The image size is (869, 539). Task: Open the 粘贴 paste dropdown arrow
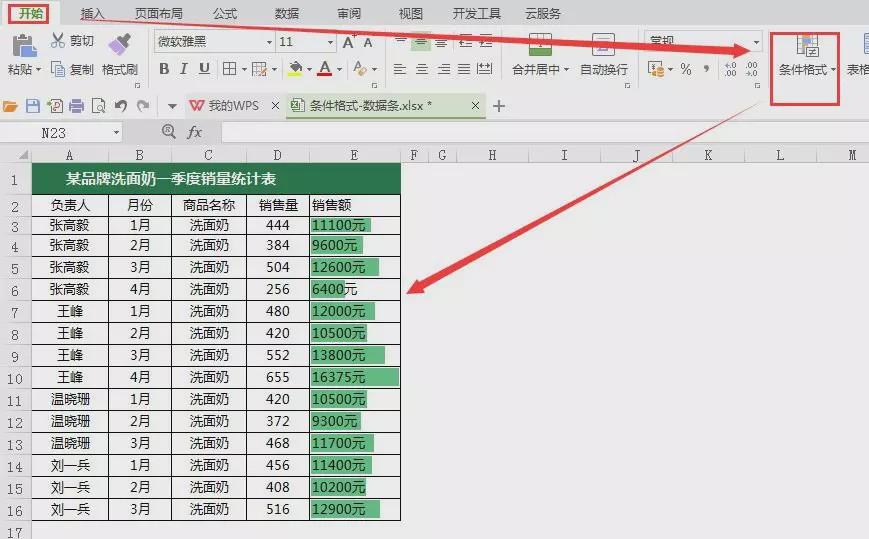click(x=38, y=70)
